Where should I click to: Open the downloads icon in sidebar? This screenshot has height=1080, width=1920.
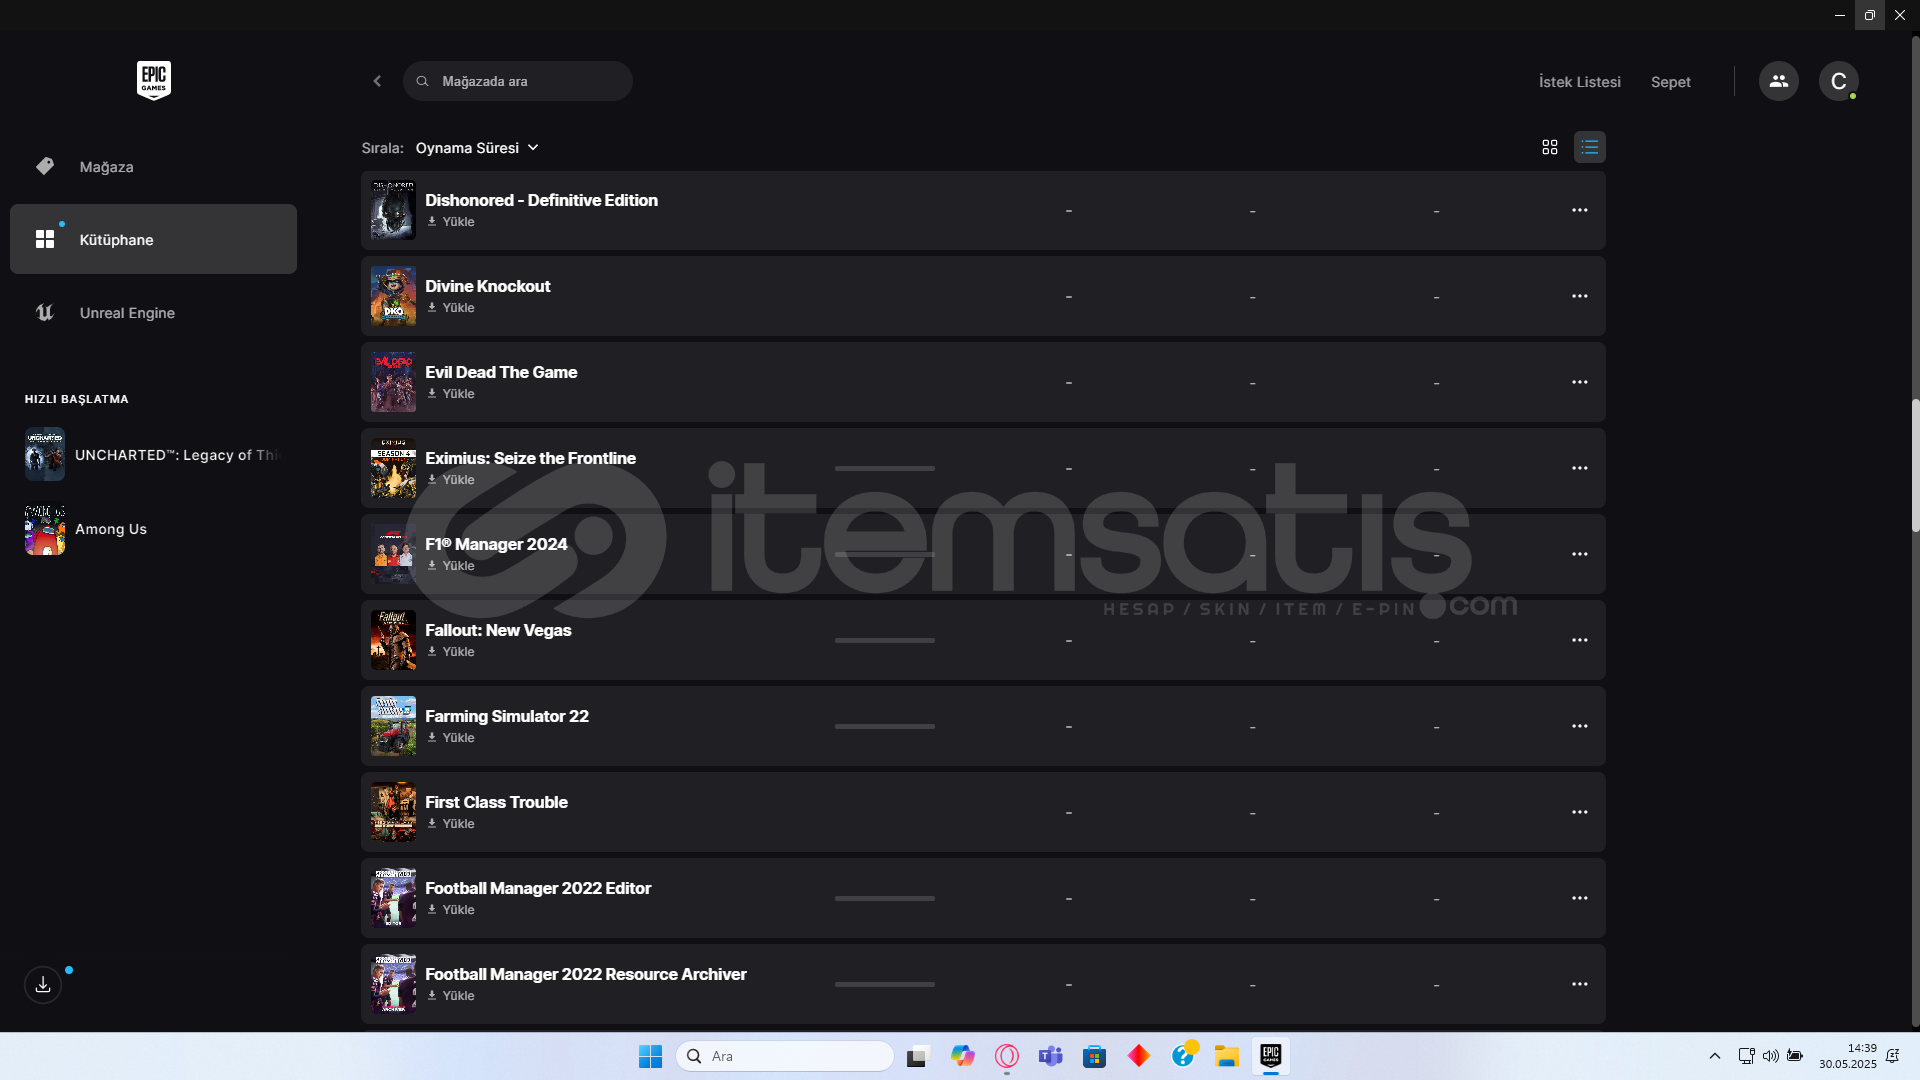43,985
